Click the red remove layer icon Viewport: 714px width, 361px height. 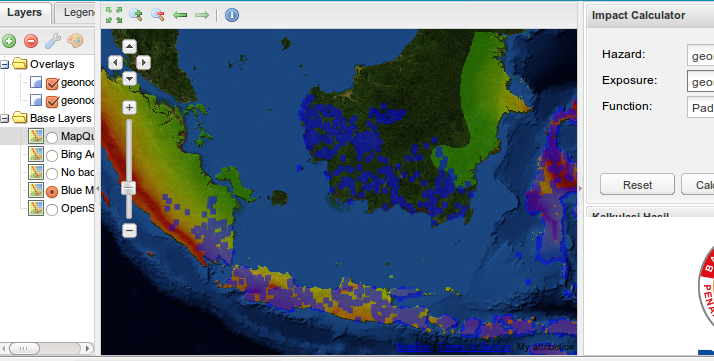coord(31,41)
